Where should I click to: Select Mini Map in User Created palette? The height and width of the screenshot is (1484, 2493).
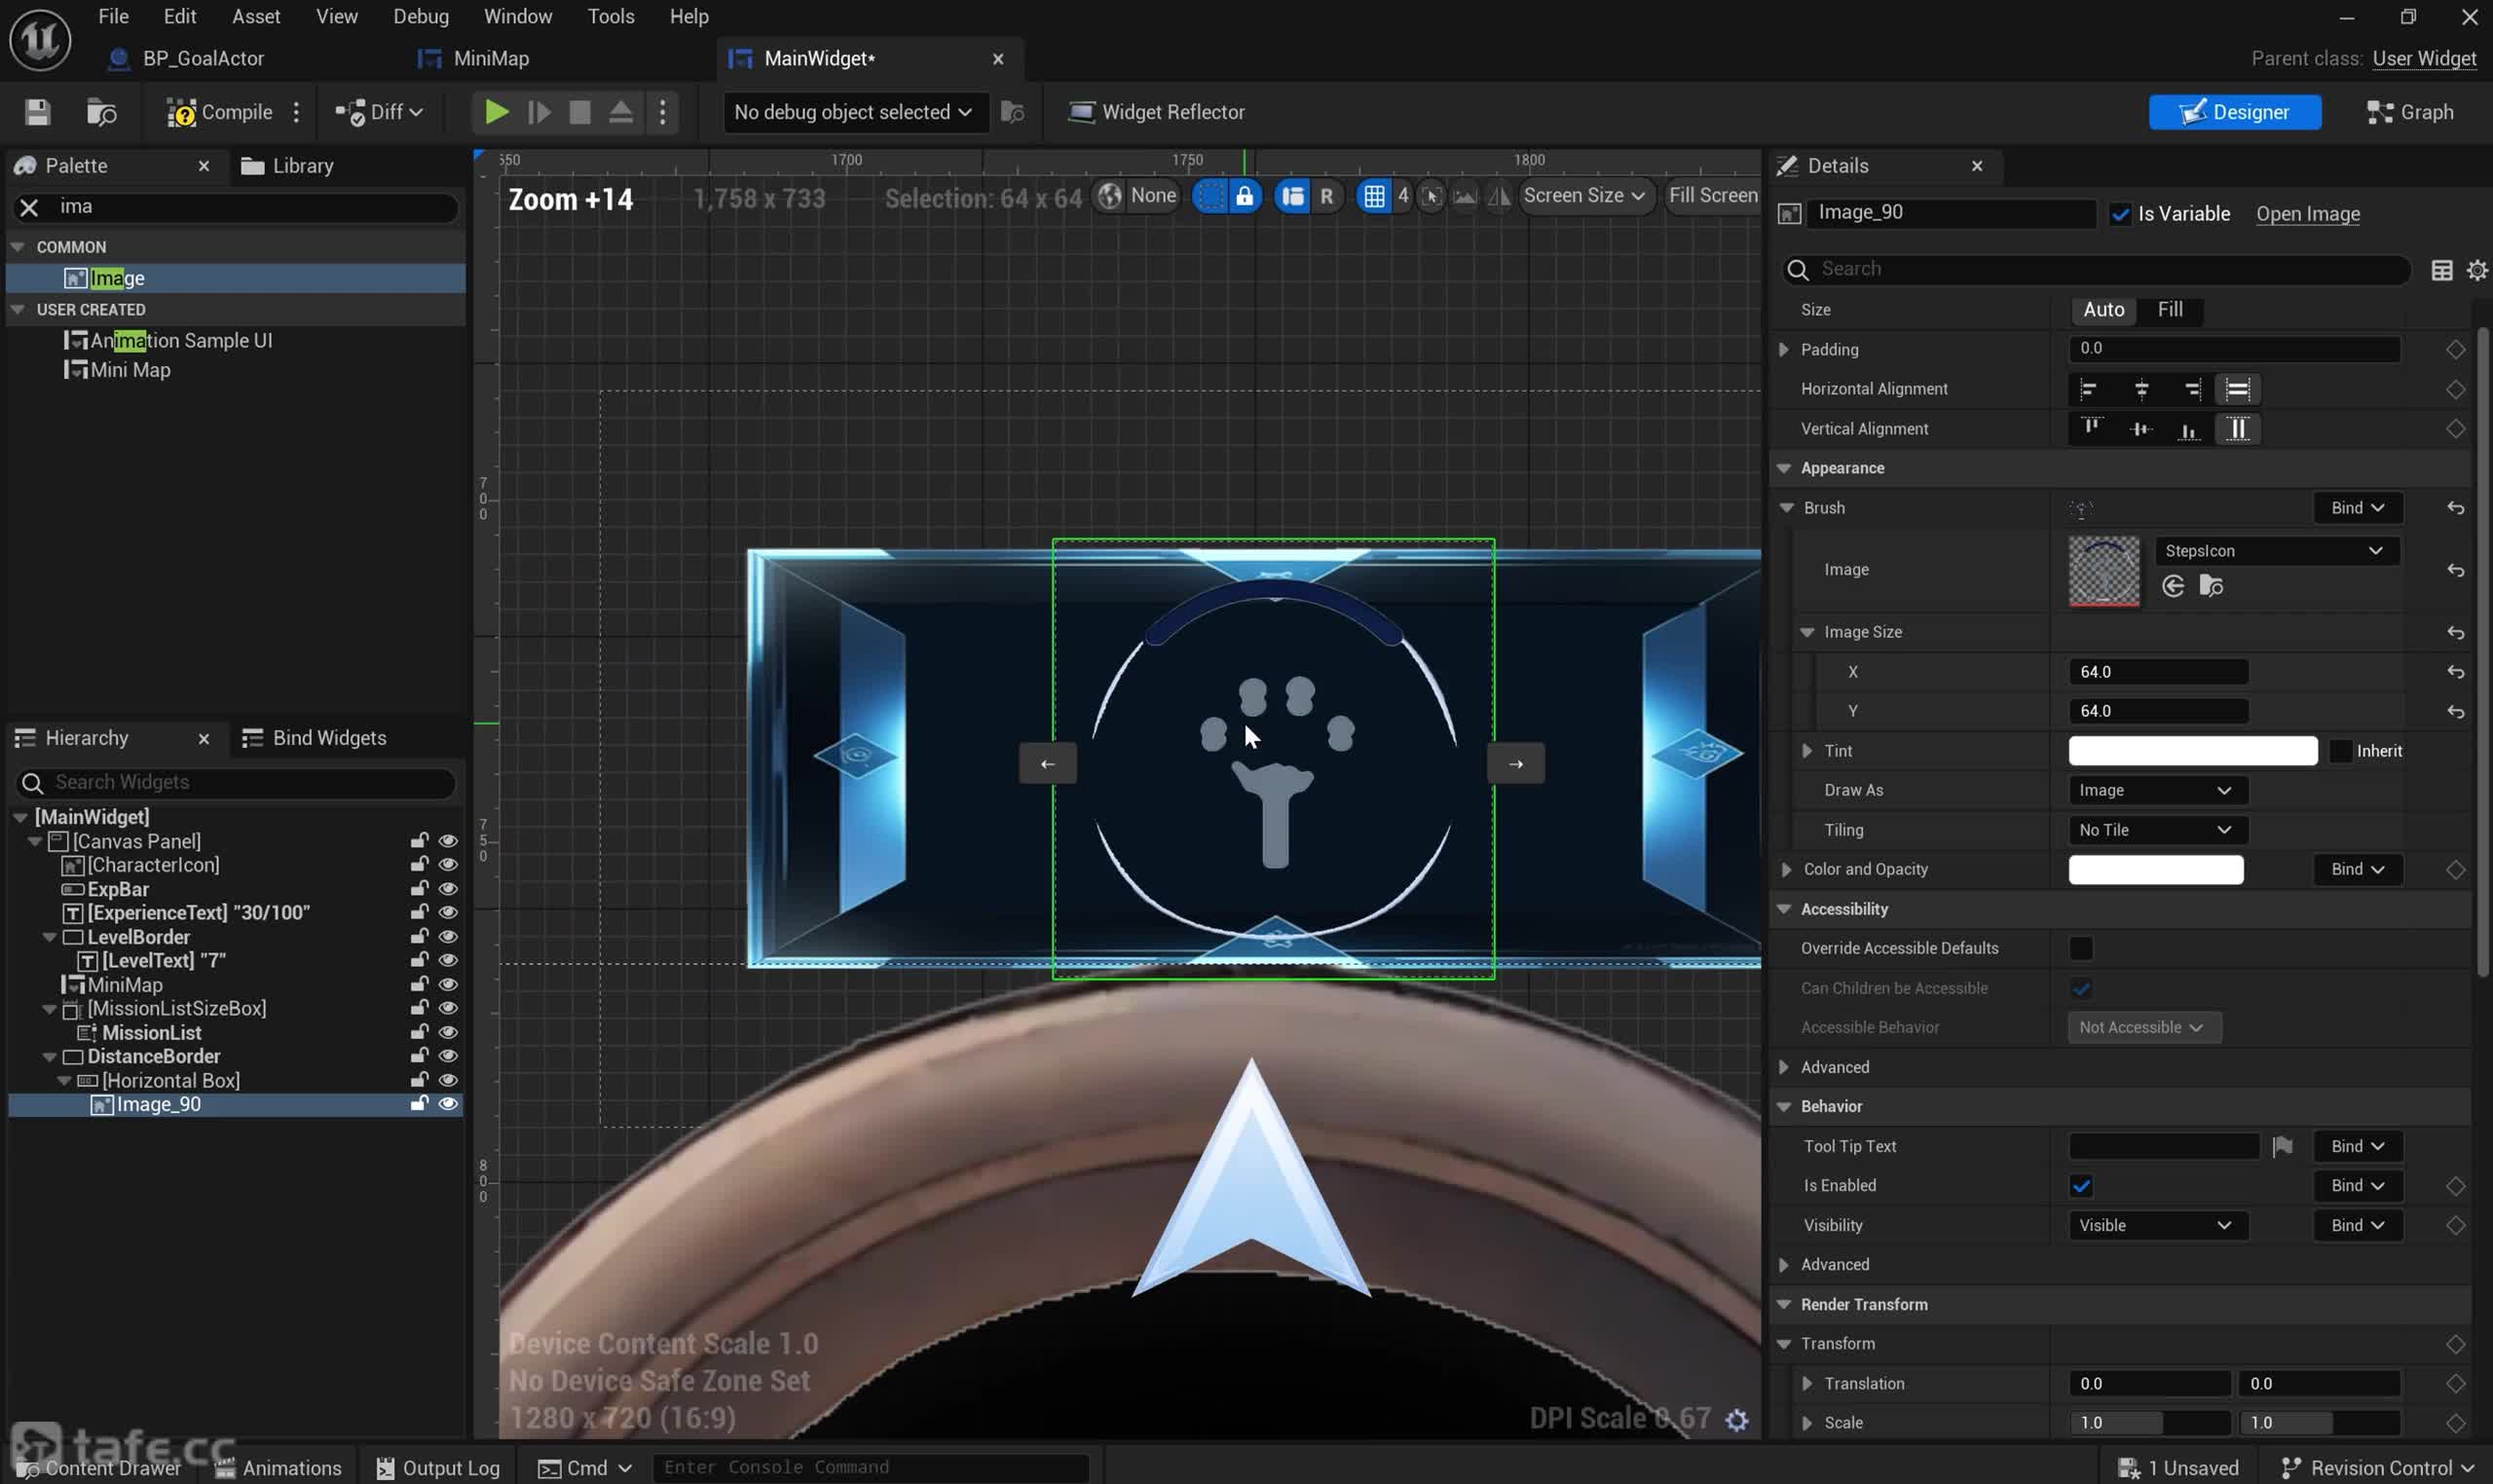point(130,370)
